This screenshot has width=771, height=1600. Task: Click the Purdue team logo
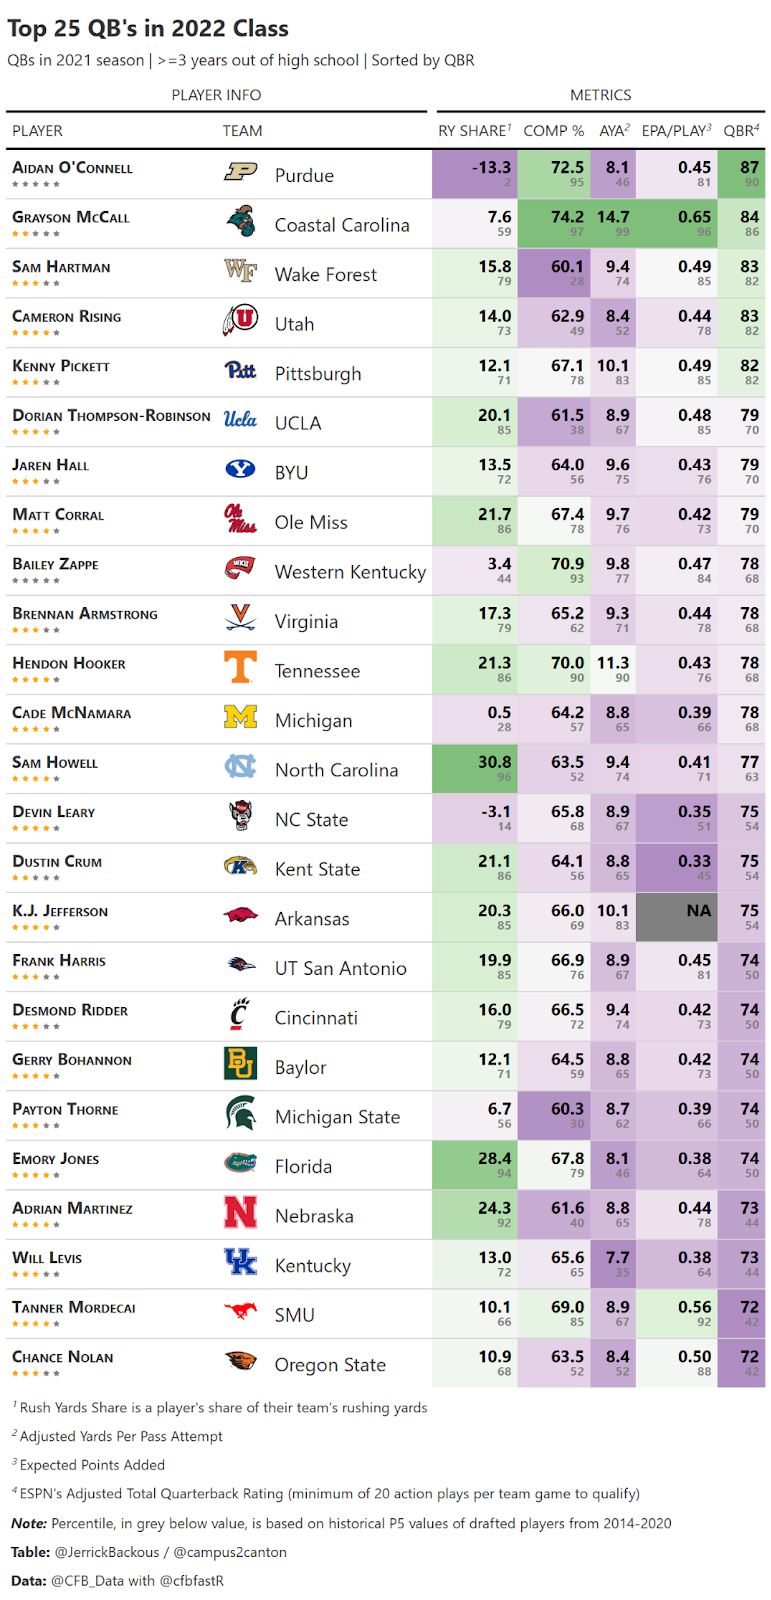click(240, 172)
